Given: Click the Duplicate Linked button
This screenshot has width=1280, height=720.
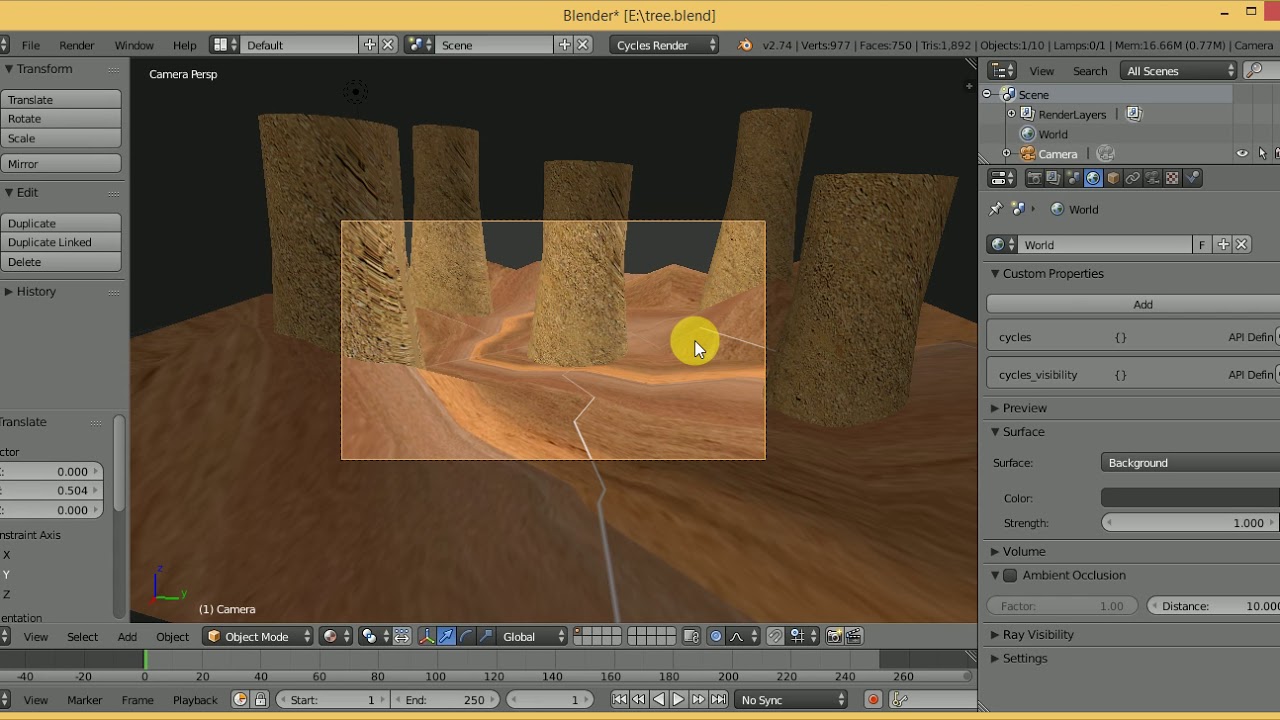Looking at the screenshot, I should pyautogui.click(x=61, y=242).
